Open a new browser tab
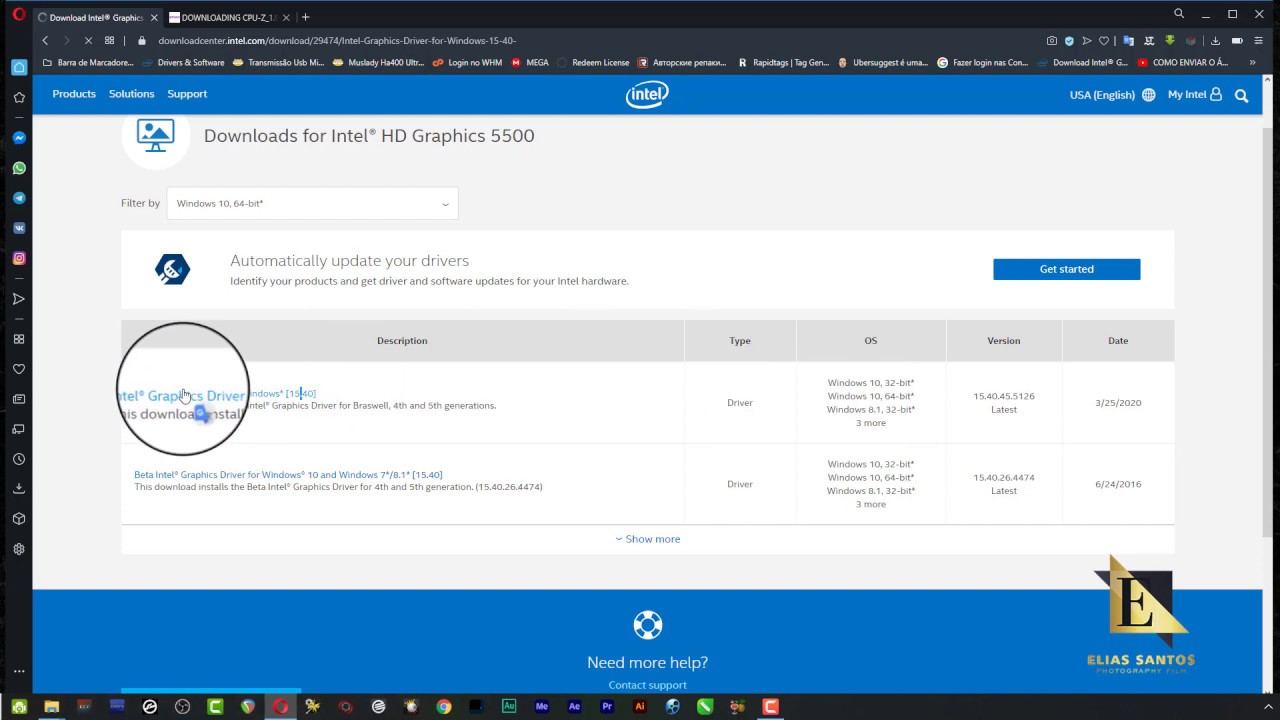The height and width of the screenshot is (720, 1280). coord(305,17)
